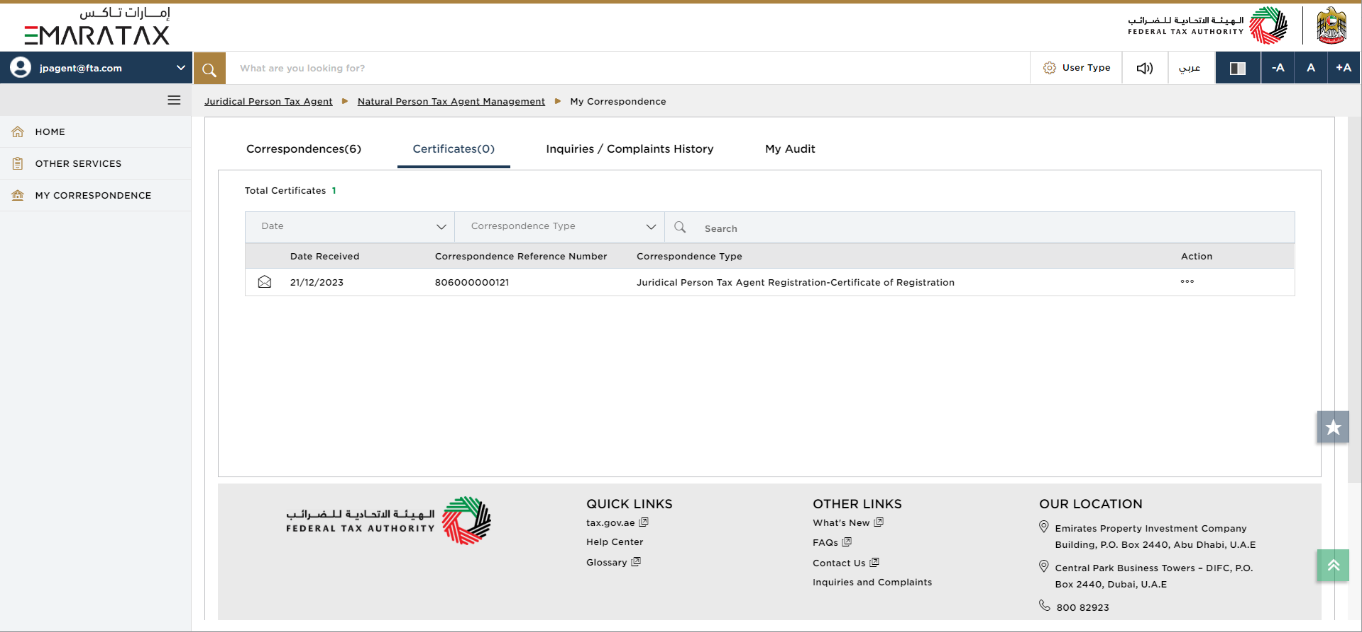
Task: Click the My Correspondence building icon
Action: (x=17, y=195)
